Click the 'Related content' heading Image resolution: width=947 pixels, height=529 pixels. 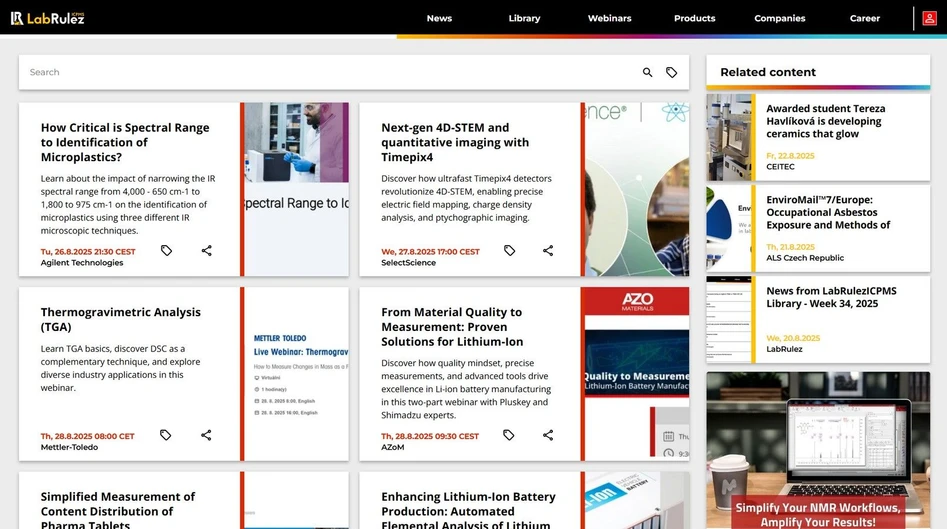768,72
